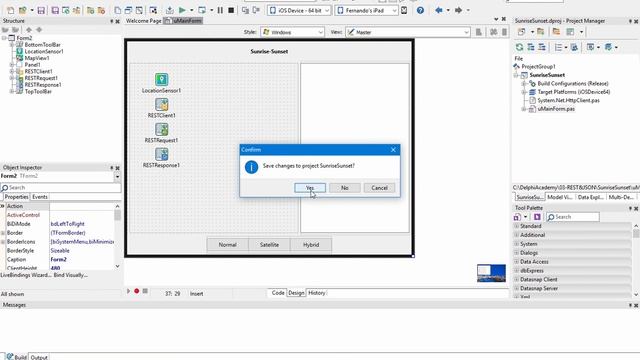640x360 pixels.
Task: Expand the Border property in Object Inspector
Action: click(x=3, y=233)
